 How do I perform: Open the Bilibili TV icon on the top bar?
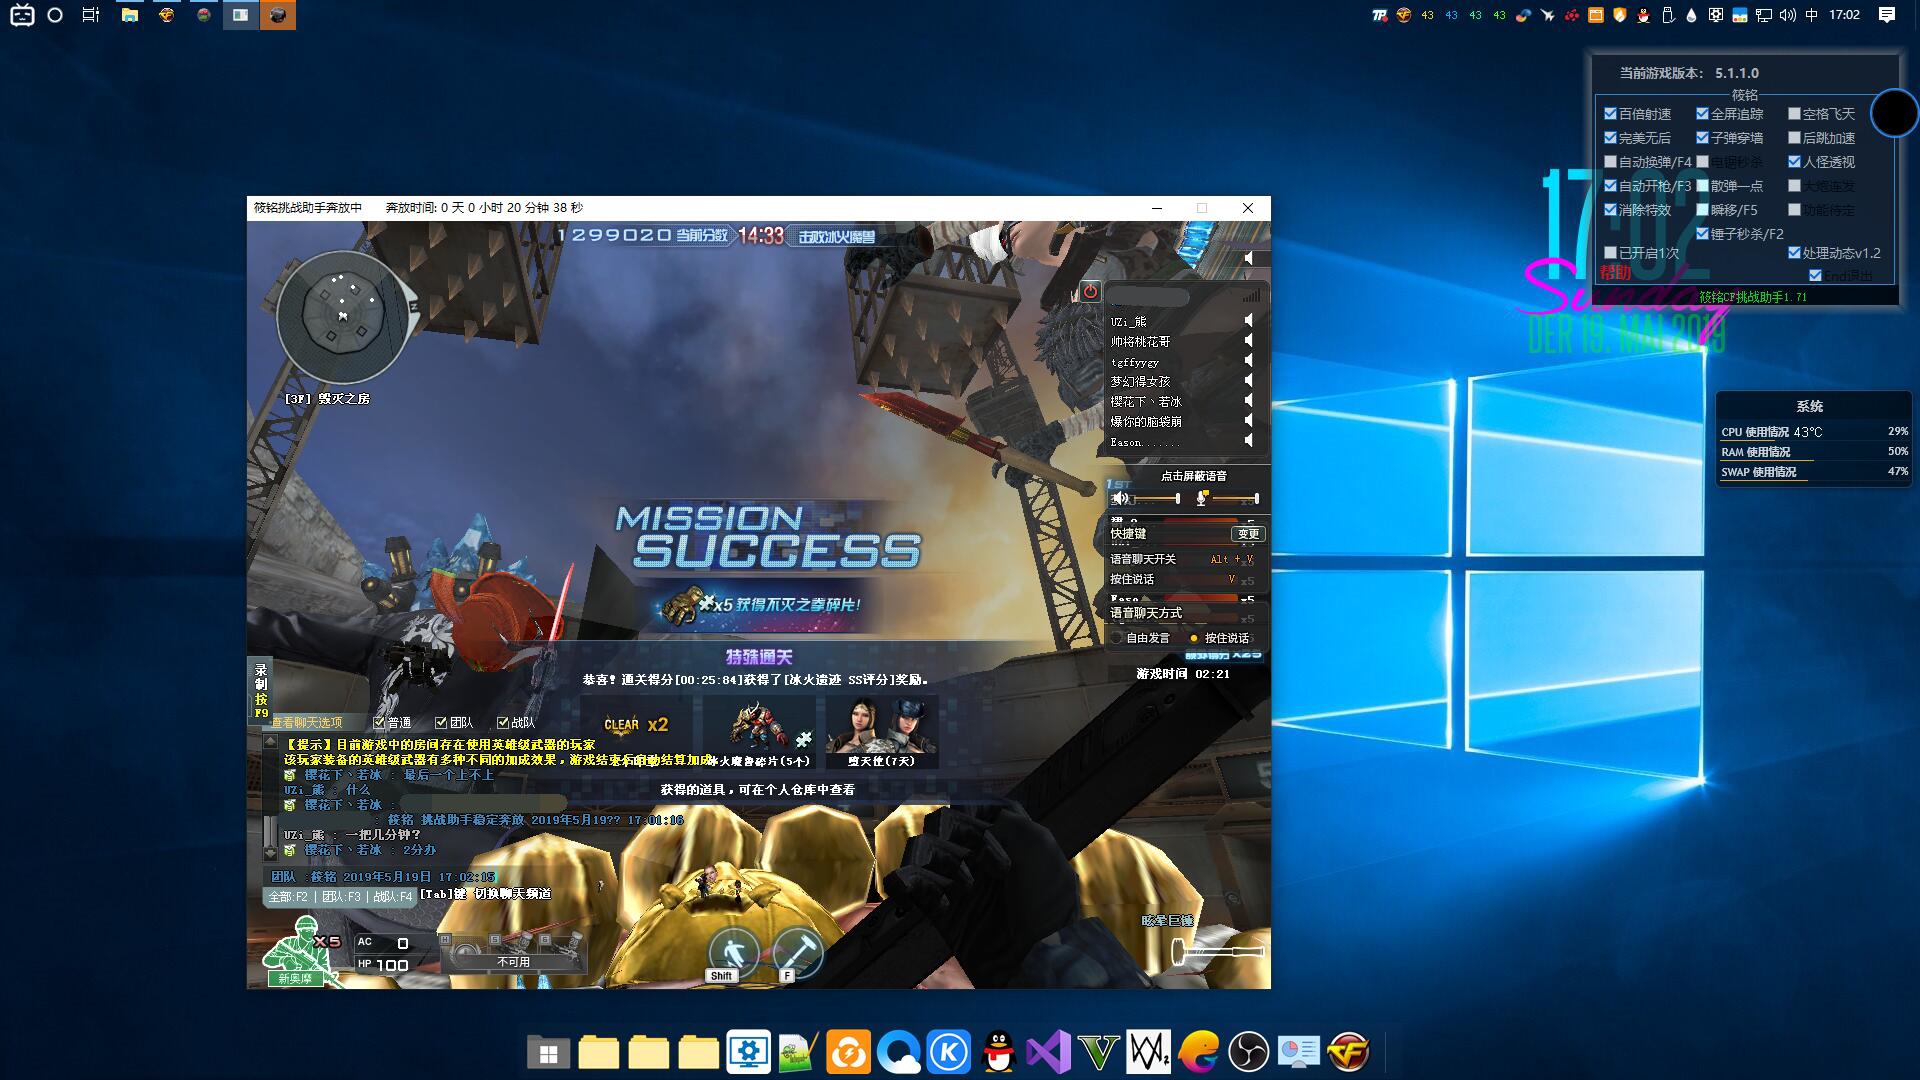(22, 15)
